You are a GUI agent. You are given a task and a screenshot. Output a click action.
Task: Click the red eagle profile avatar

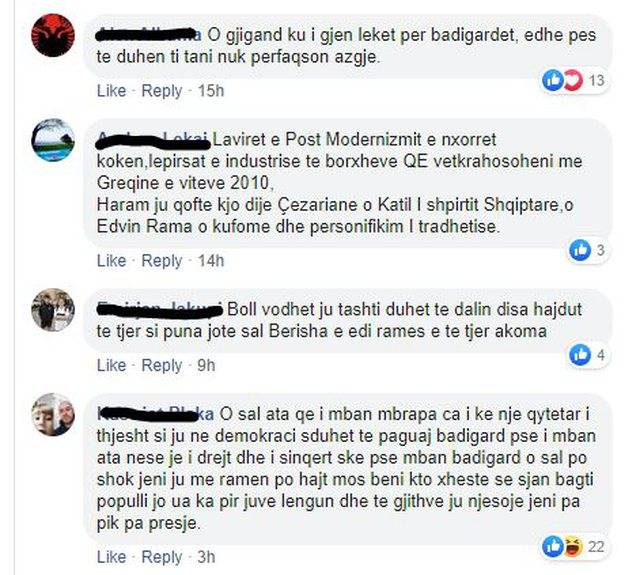click(x=53, y=35)
